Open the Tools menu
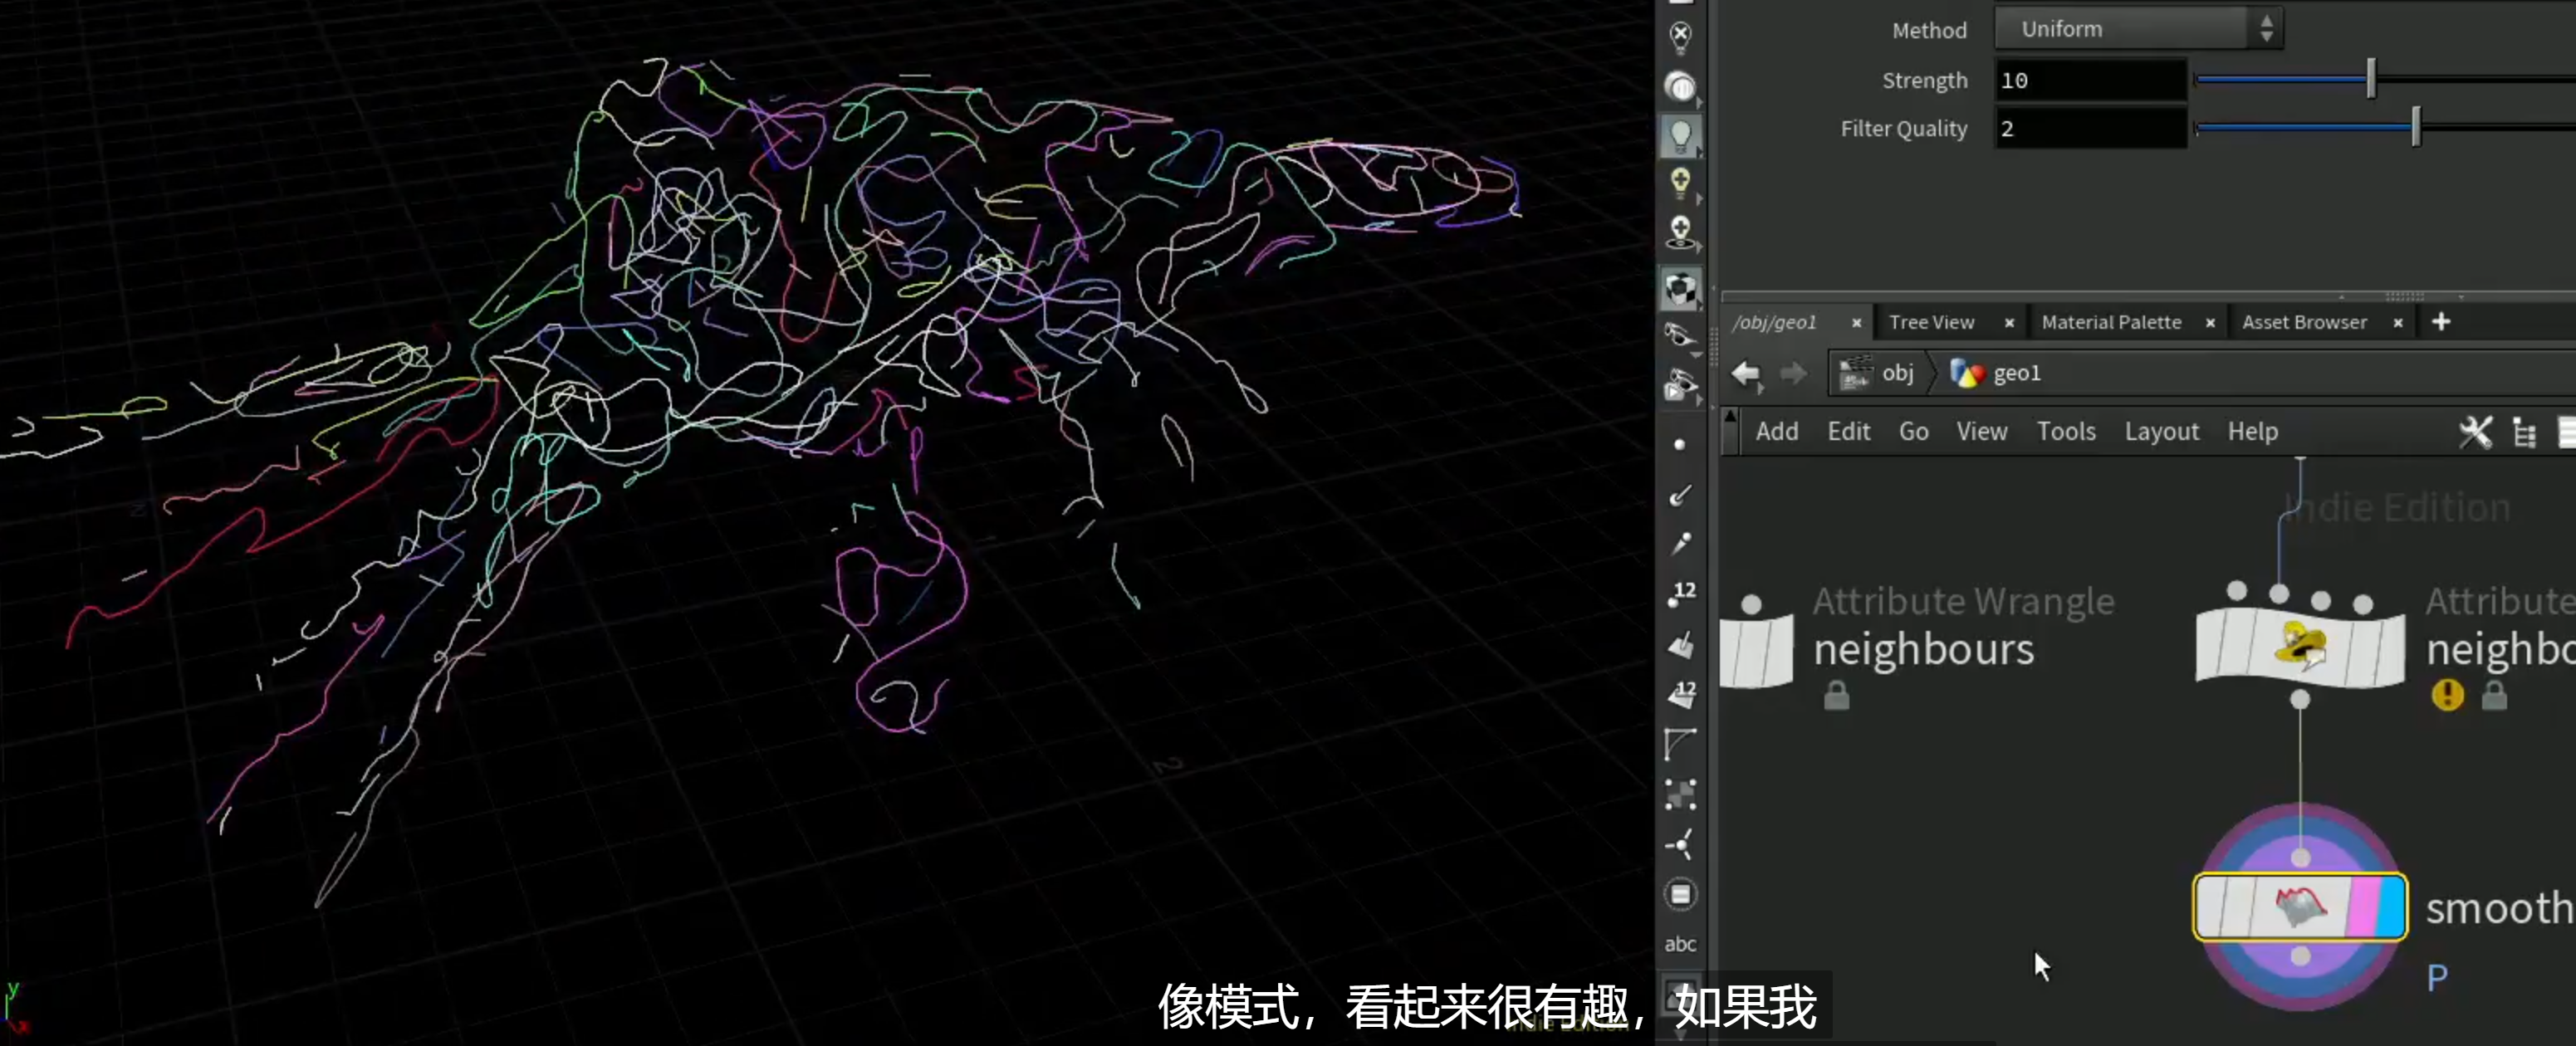The height and width of the screenshot is (1046, 2576). pos(2065,432)
